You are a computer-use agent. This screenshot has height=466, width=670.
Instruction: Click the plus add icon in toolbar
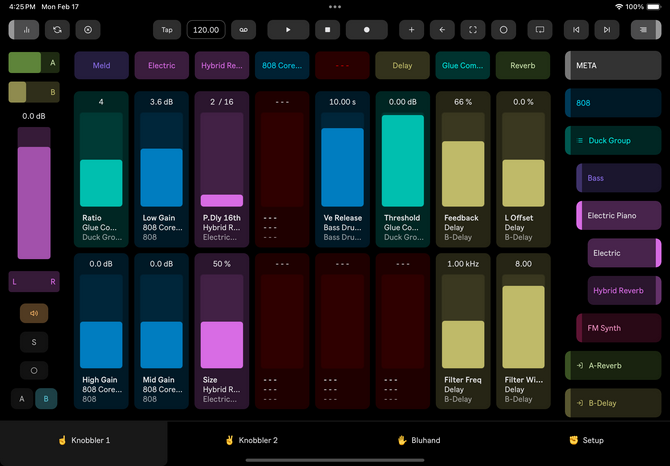[x=411, y=30]
